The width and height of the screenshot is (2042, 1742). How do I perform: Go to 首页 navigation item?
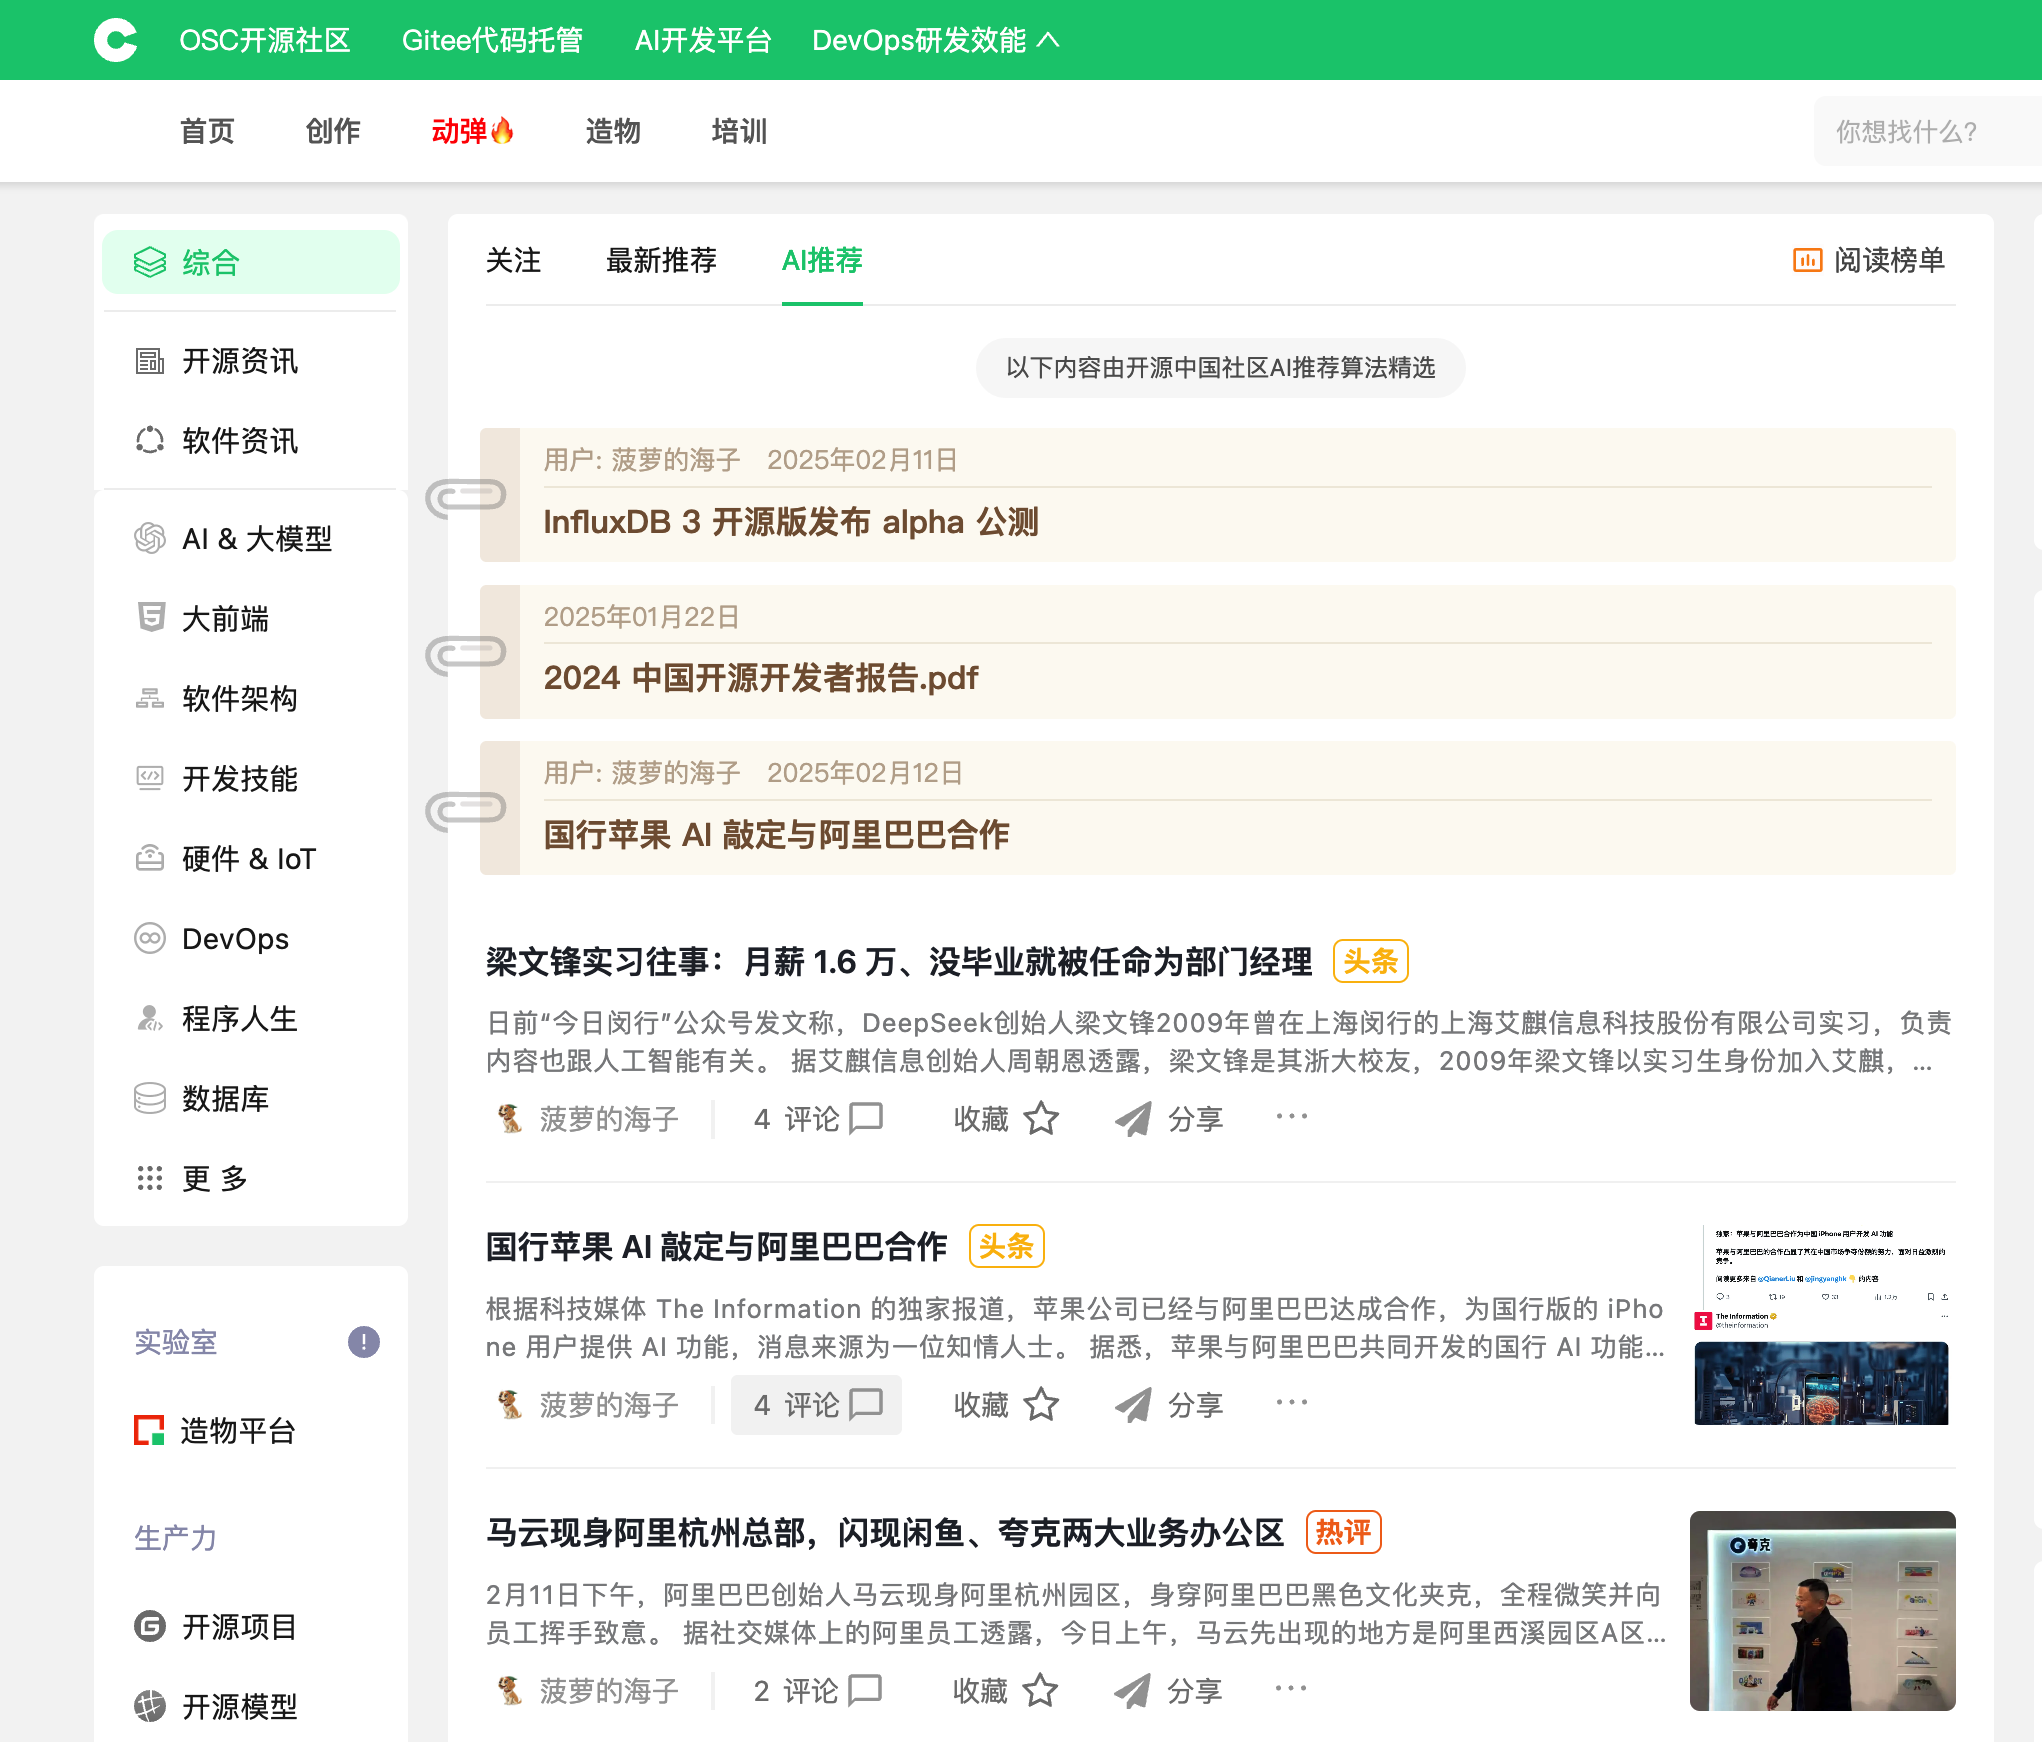pos(207,131)
